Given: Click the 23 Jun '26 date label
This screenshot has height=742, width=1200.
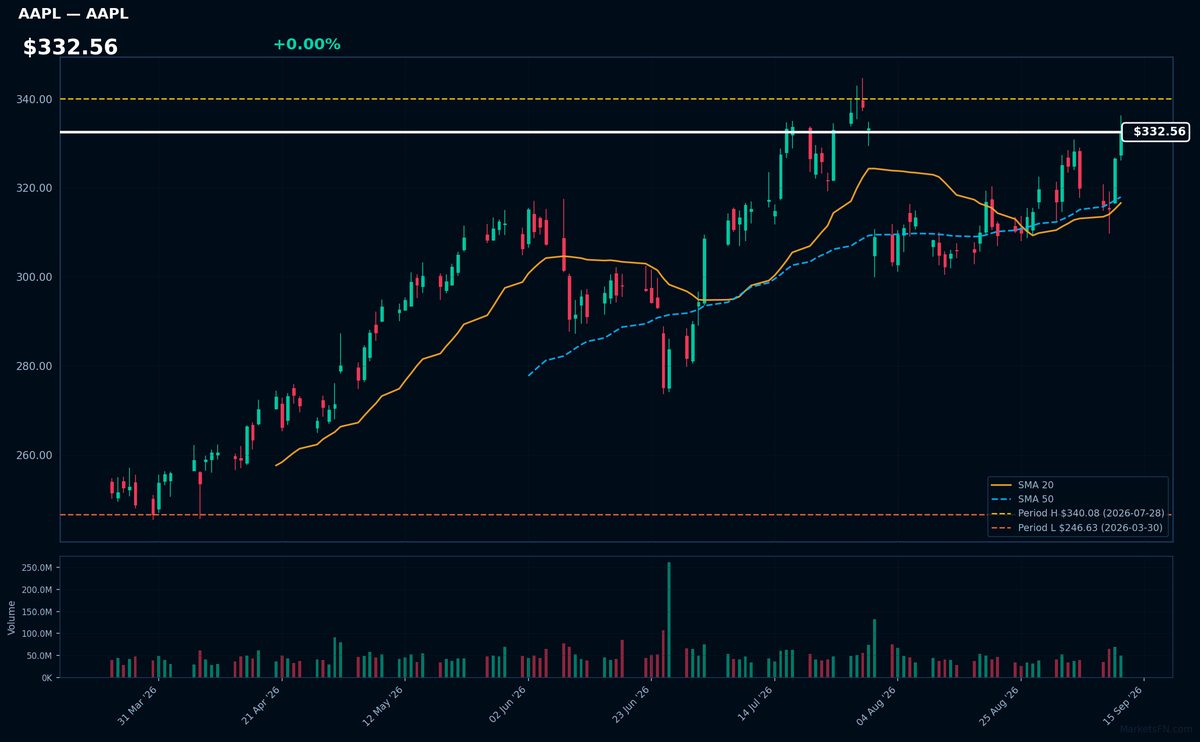Looking at the screenshot, I should click(630, 706).
